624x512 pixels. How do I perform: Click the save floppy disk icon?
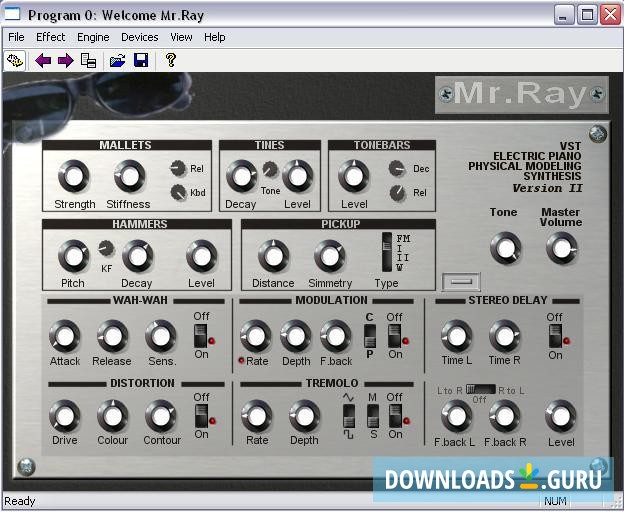point(141,61)
